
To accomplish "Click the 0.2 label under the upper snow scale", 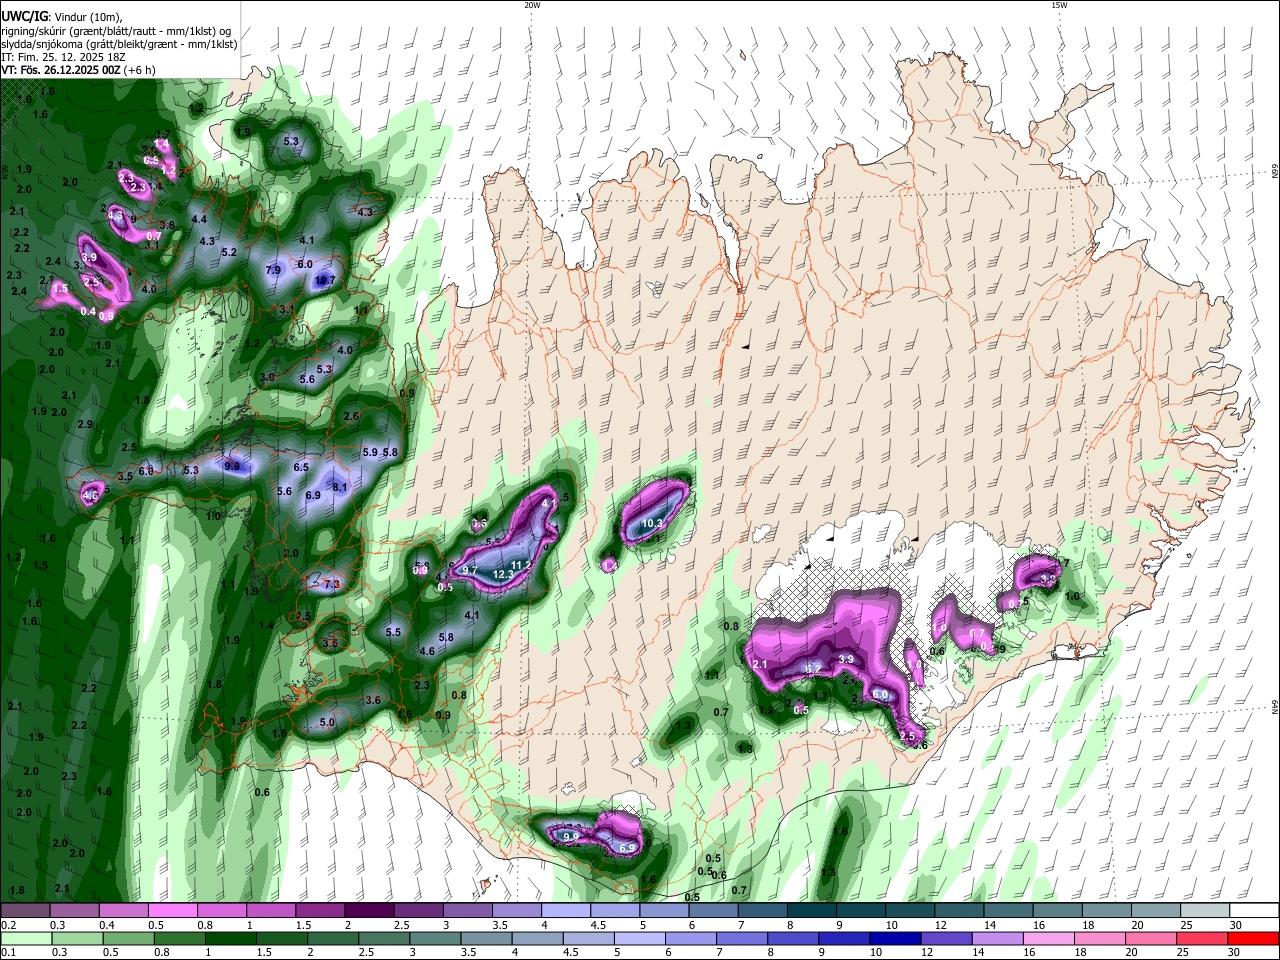I will click(x=9, y=925).
